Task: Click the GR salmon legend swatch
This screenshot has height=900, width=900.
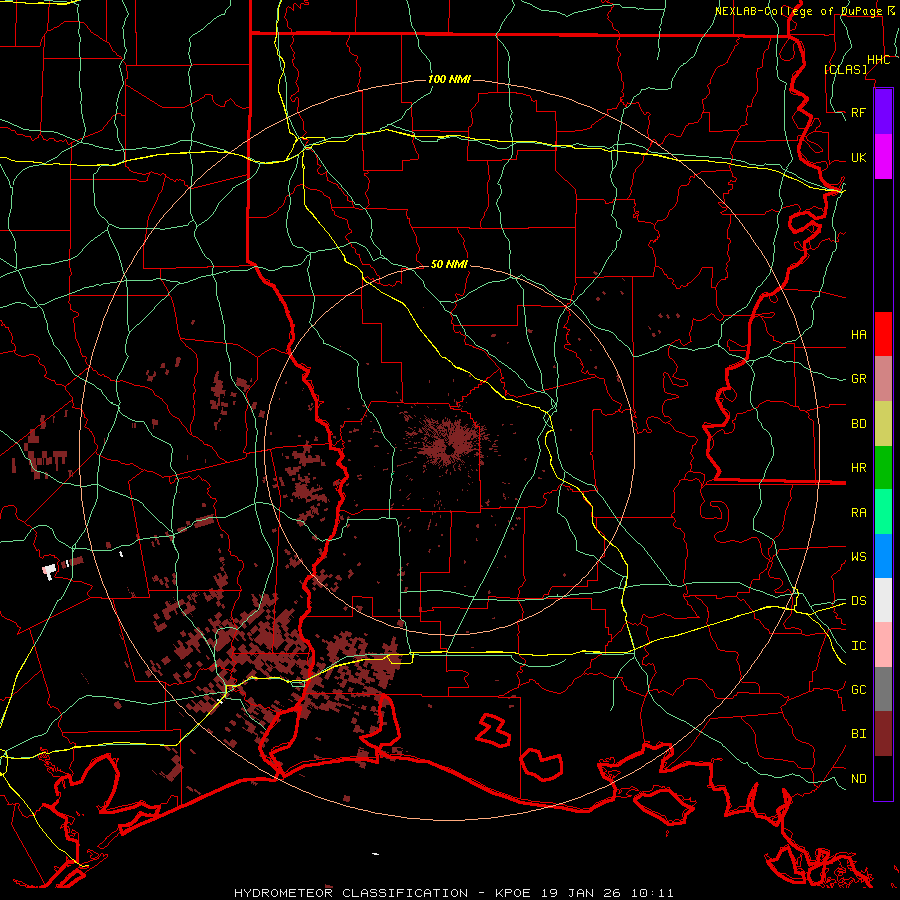Action: point(883,379)
